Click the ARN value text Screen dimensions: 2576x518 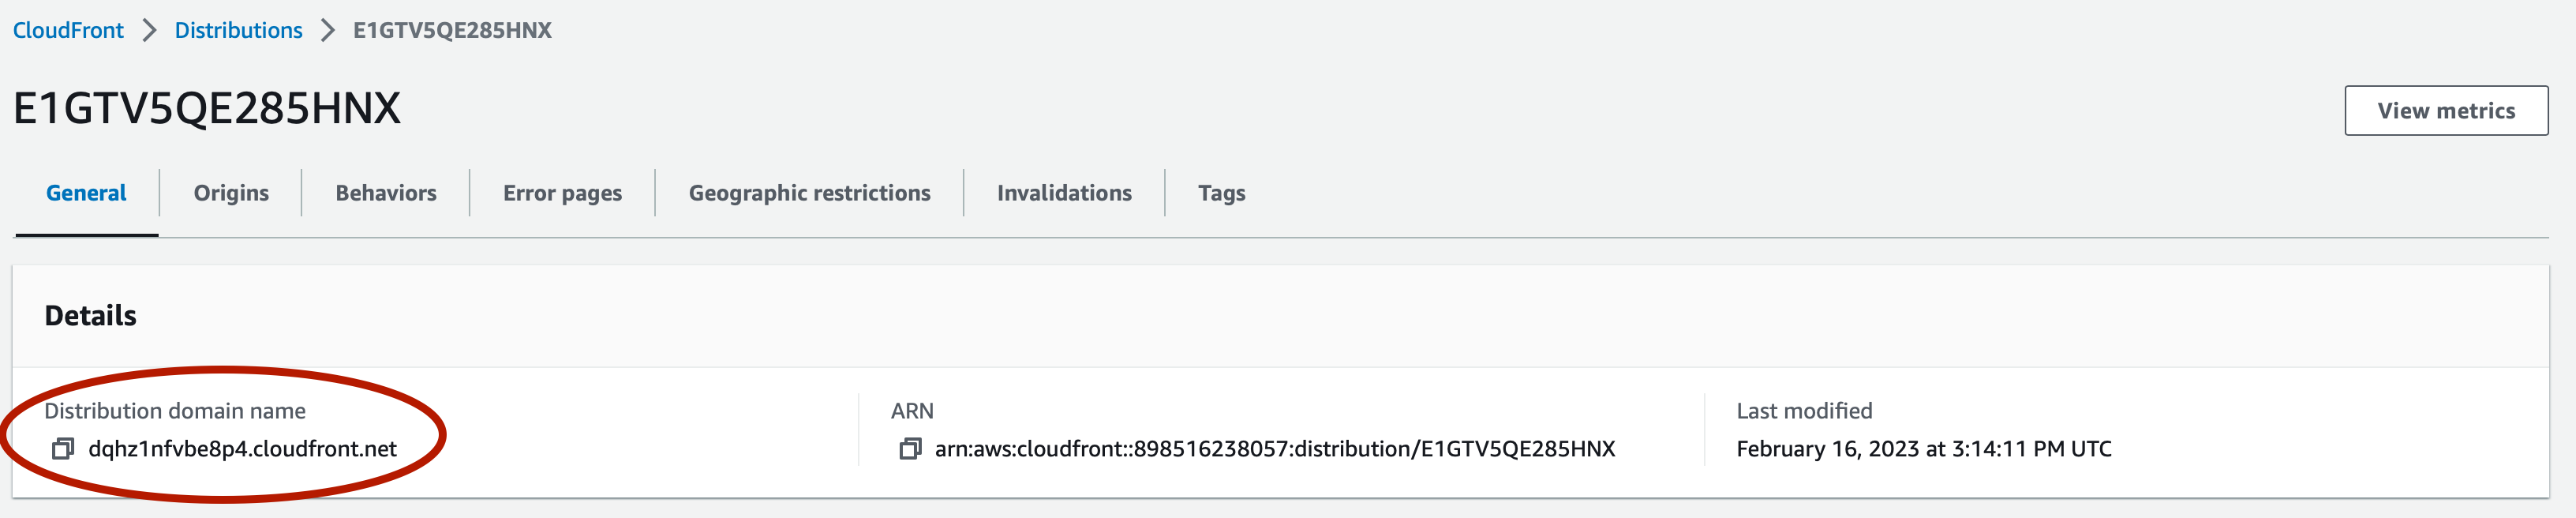1275,449
